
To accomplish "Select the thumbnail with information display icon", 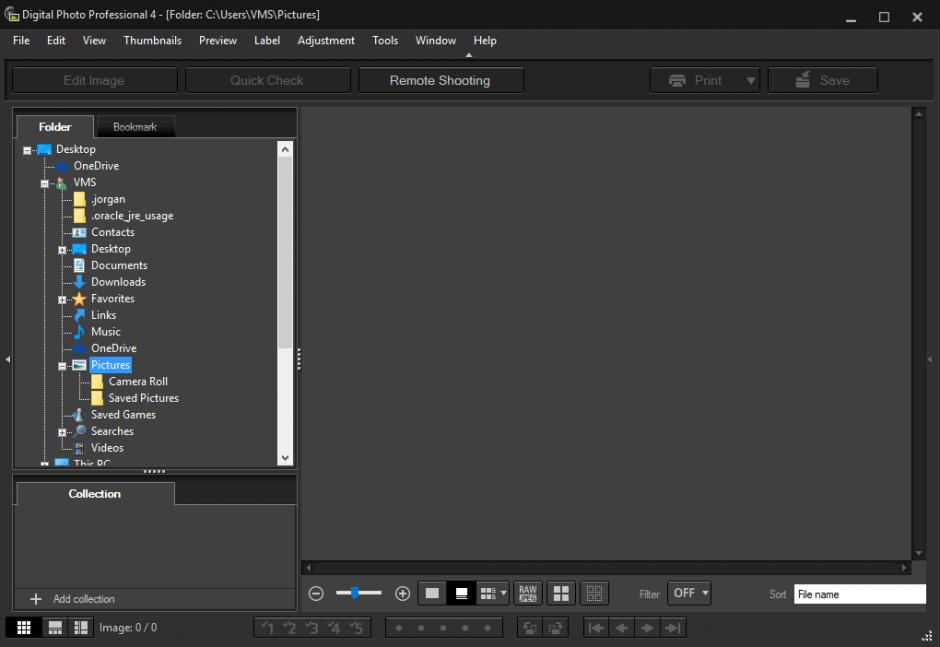I will coord(461,594).
